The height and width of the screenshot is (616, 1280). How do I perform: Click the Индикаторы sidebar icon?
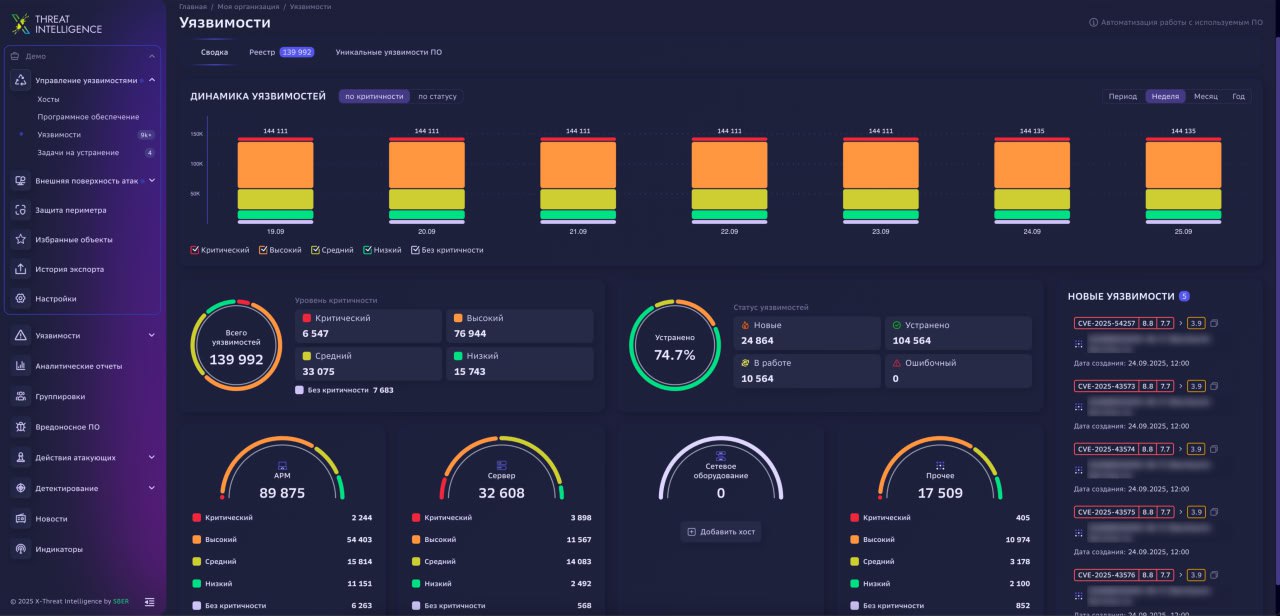[x=21, y=549]
